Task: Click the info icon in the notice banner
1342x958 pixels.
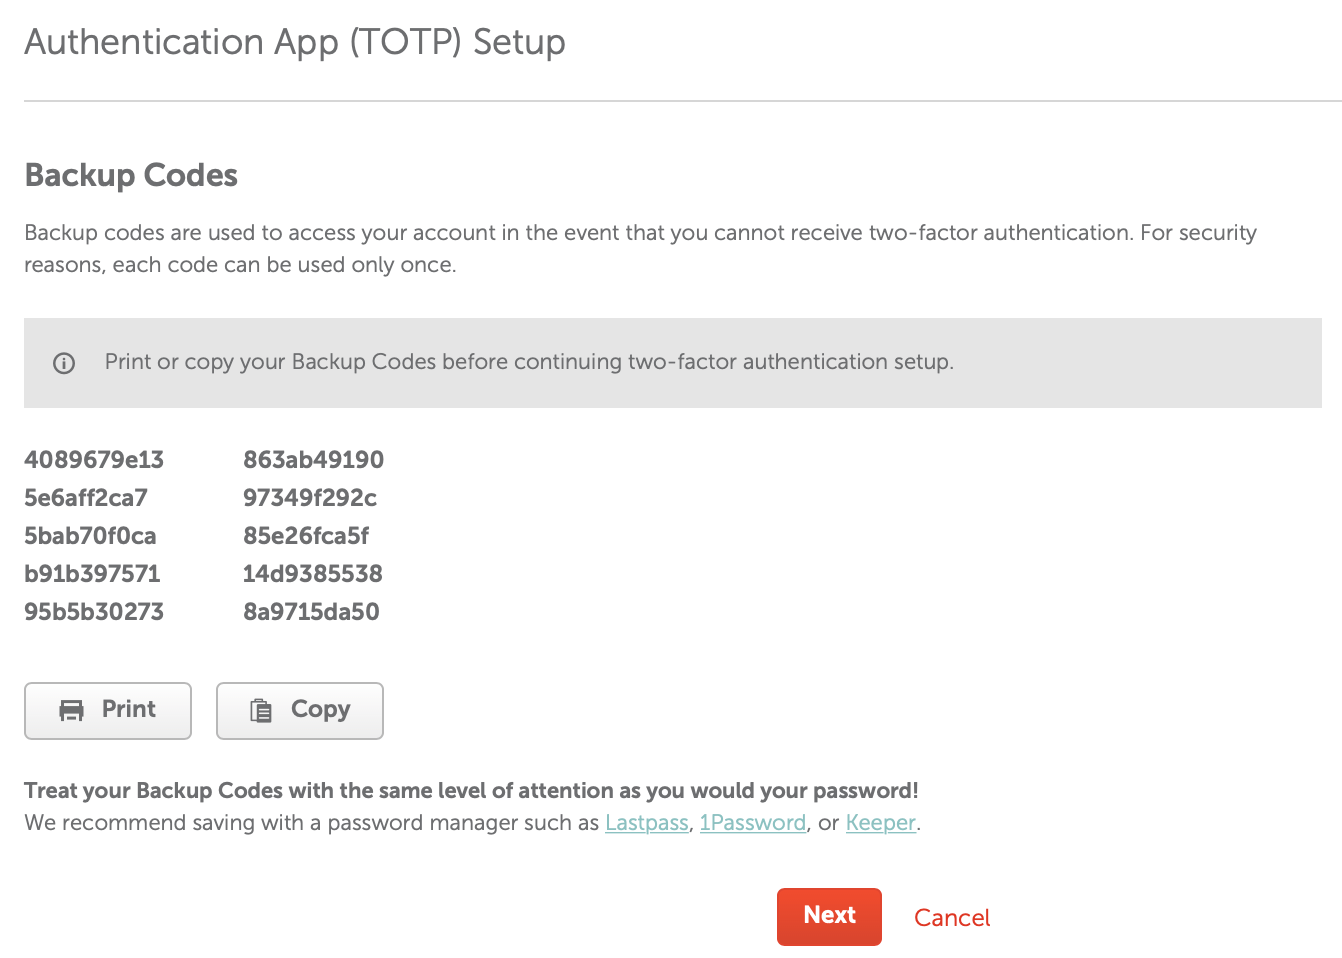Action: click(64, 363)
